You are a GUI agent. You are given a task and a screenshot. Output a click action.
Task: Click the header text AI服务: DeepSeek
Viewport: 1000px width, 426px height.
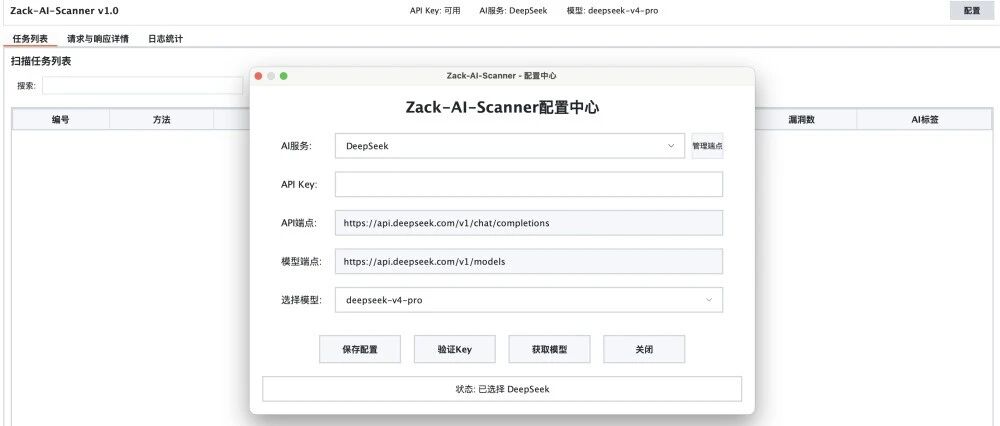pyautogui.click(x=513, y=11)
